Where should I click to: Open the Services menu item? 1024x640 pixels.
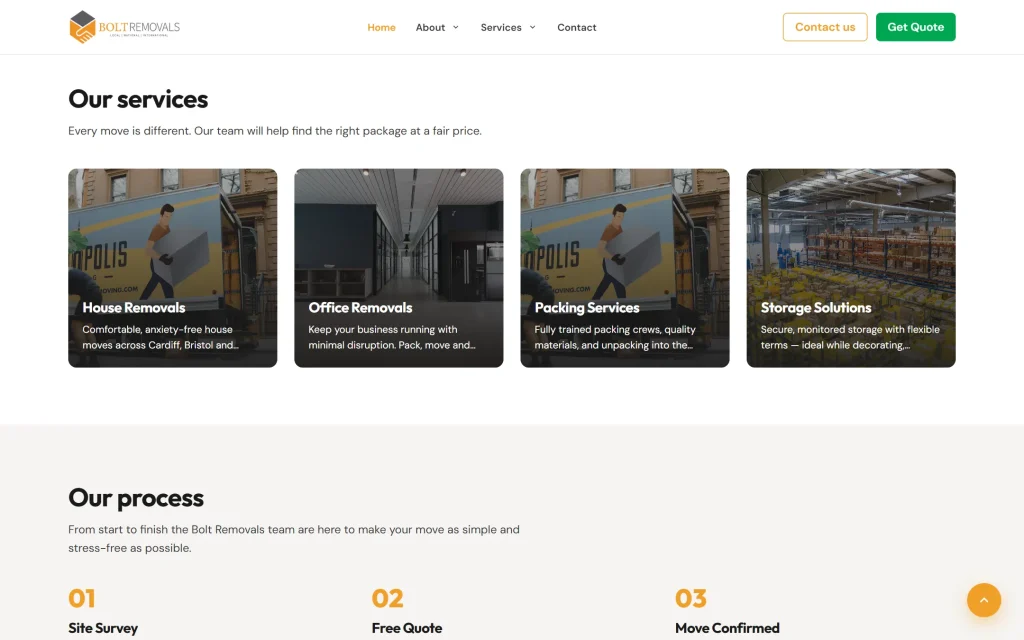pyautogui.click(x=501, y=27)
